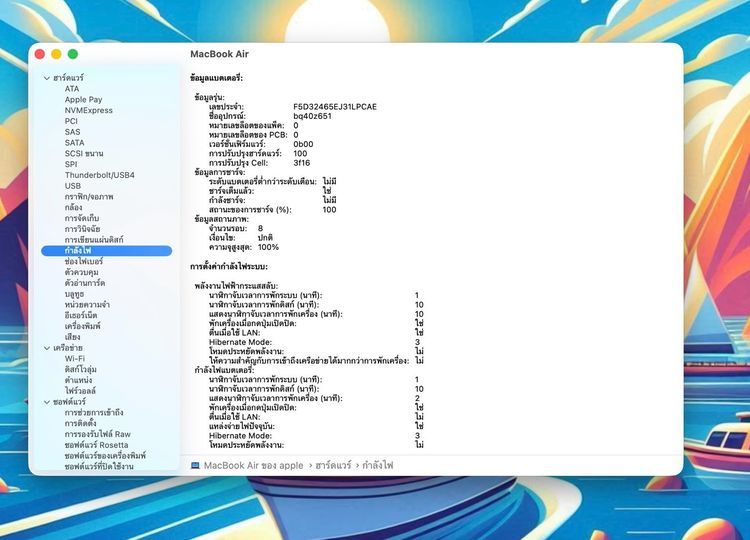Click condition value ปกติ
The image size is (750, 540).
click(x=265, y=238)
